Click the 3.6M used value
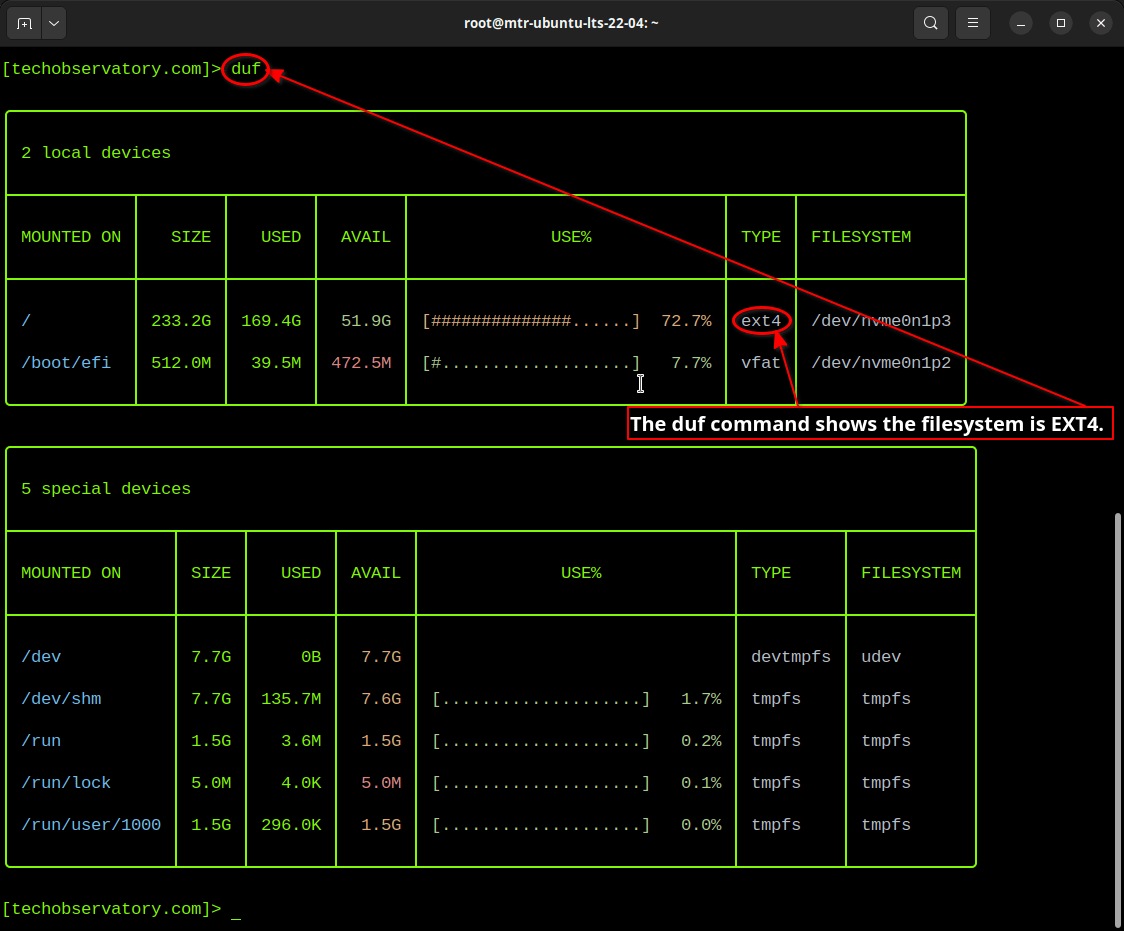The image size is (1124, 931). [301, 741]
